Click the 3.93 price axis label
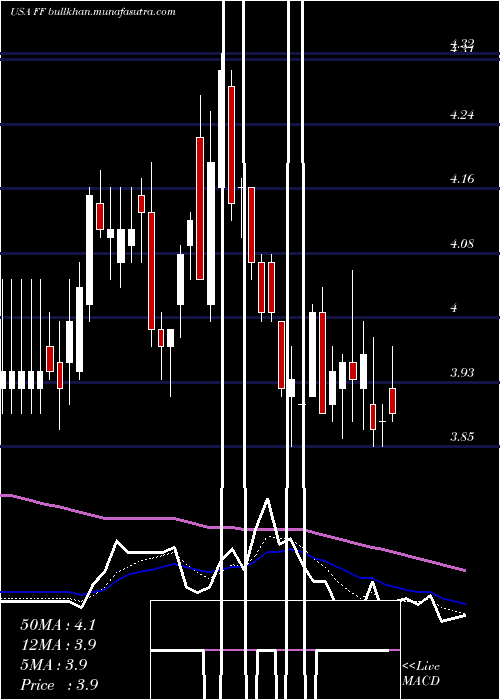Viewport: 500px width, 700px height. click(462, 372)
